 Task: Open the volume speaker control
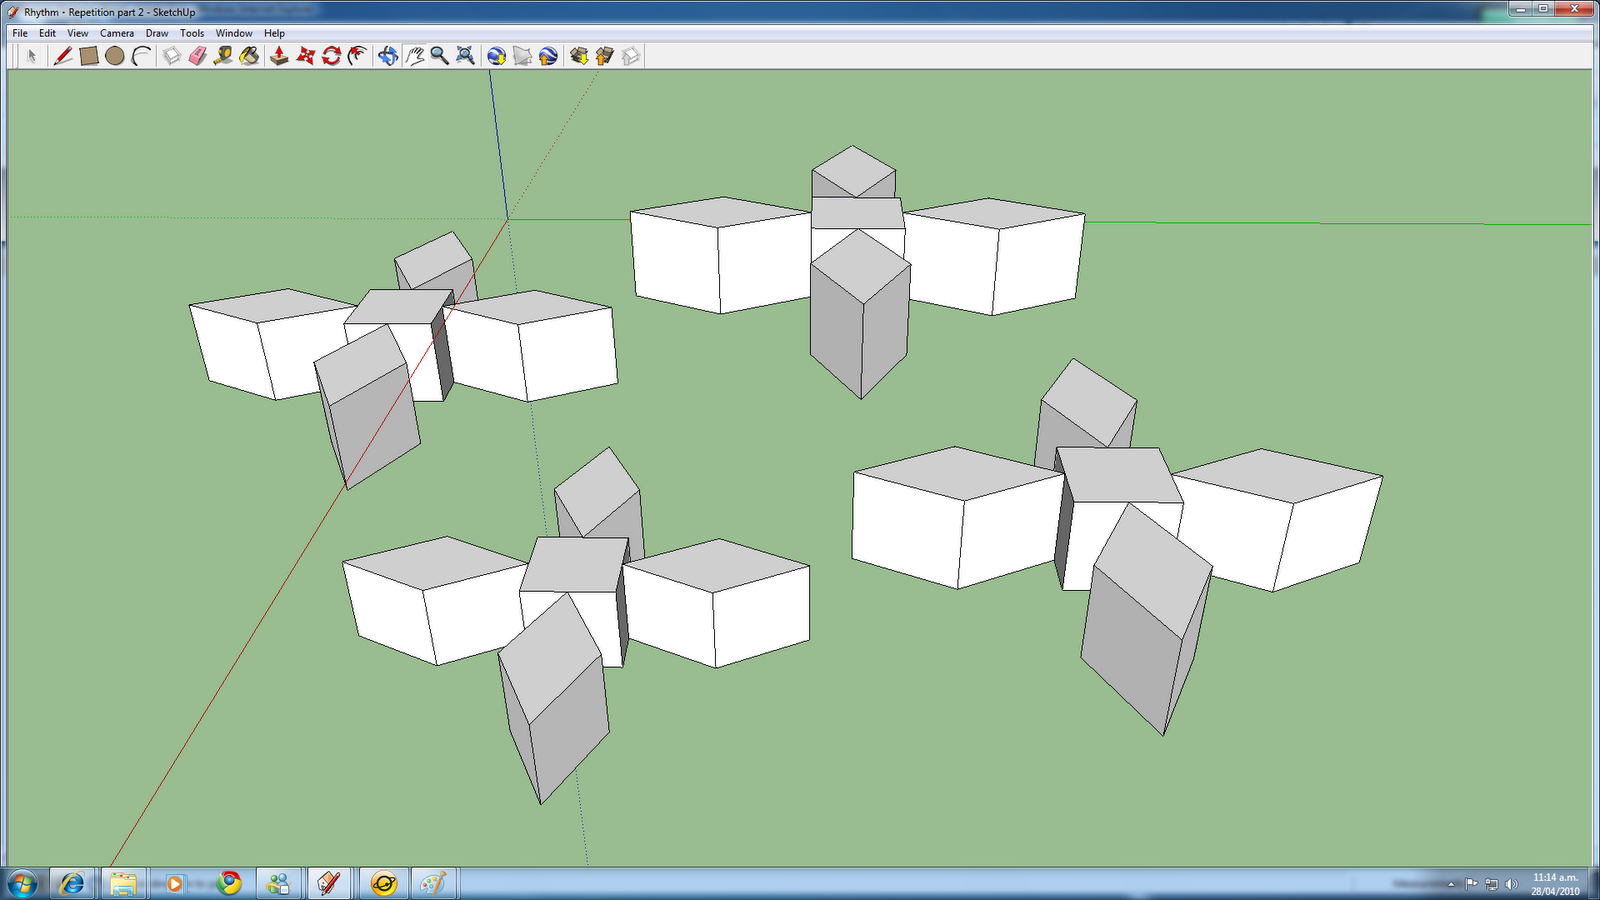(1511, 884)
